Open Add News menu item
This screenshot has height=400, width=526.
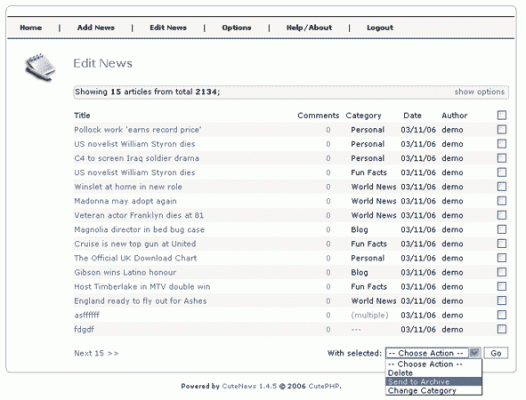pos(96,28)
